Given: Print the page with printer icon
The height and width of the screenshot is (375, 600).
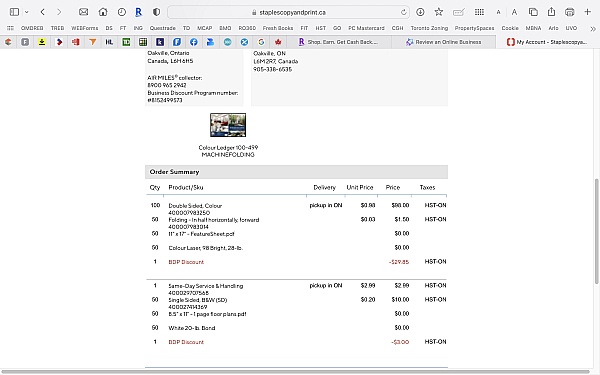Looking at the screenshot, I should (570, 12).
